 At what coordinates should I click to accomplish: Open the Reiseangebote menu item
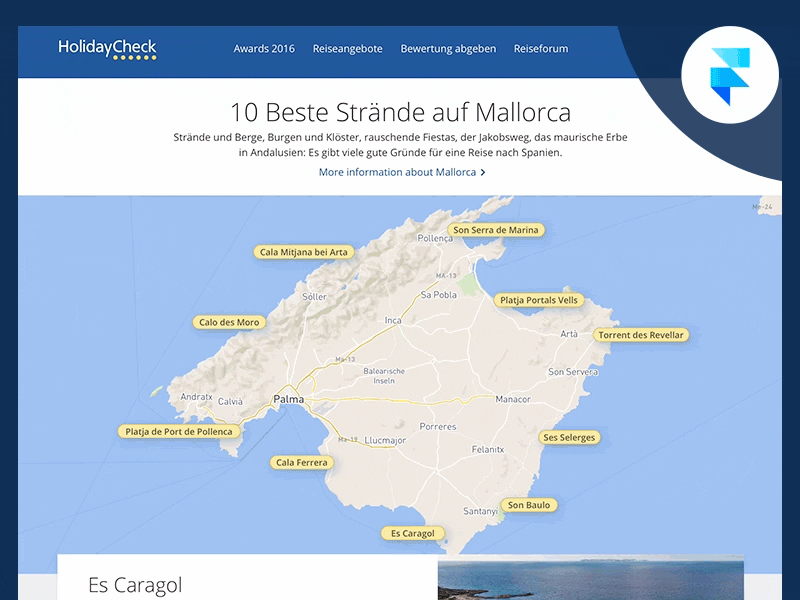pyautogui.click(x=347, y=48)
